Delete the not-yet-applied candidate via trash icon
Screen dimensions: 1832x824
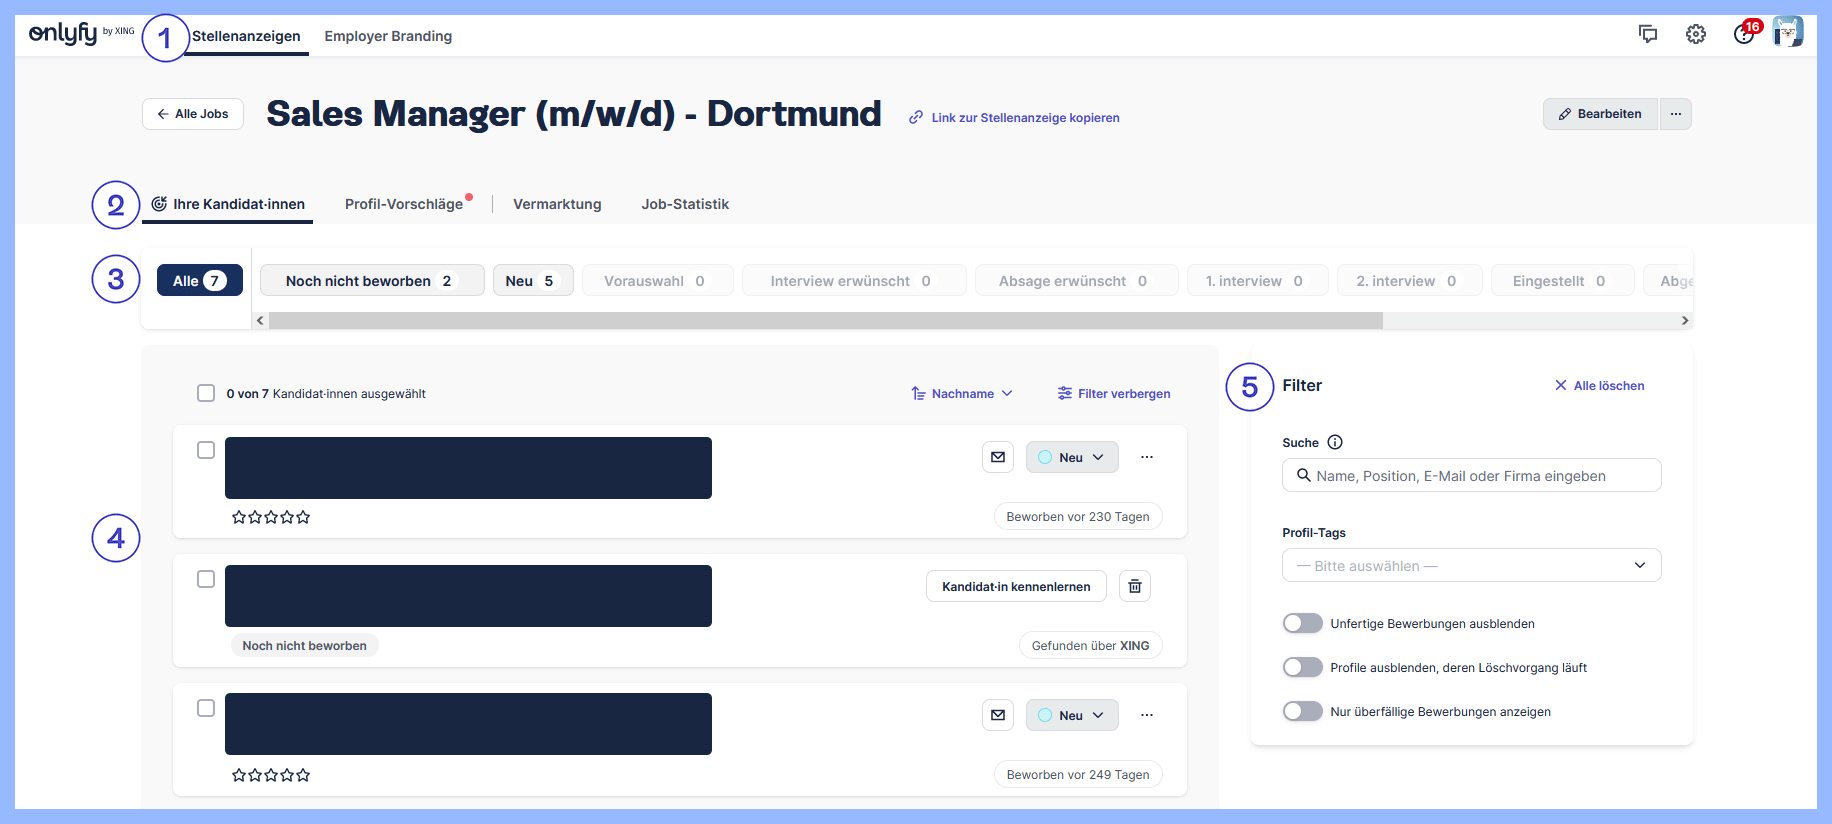click(x=1135, y=586)
